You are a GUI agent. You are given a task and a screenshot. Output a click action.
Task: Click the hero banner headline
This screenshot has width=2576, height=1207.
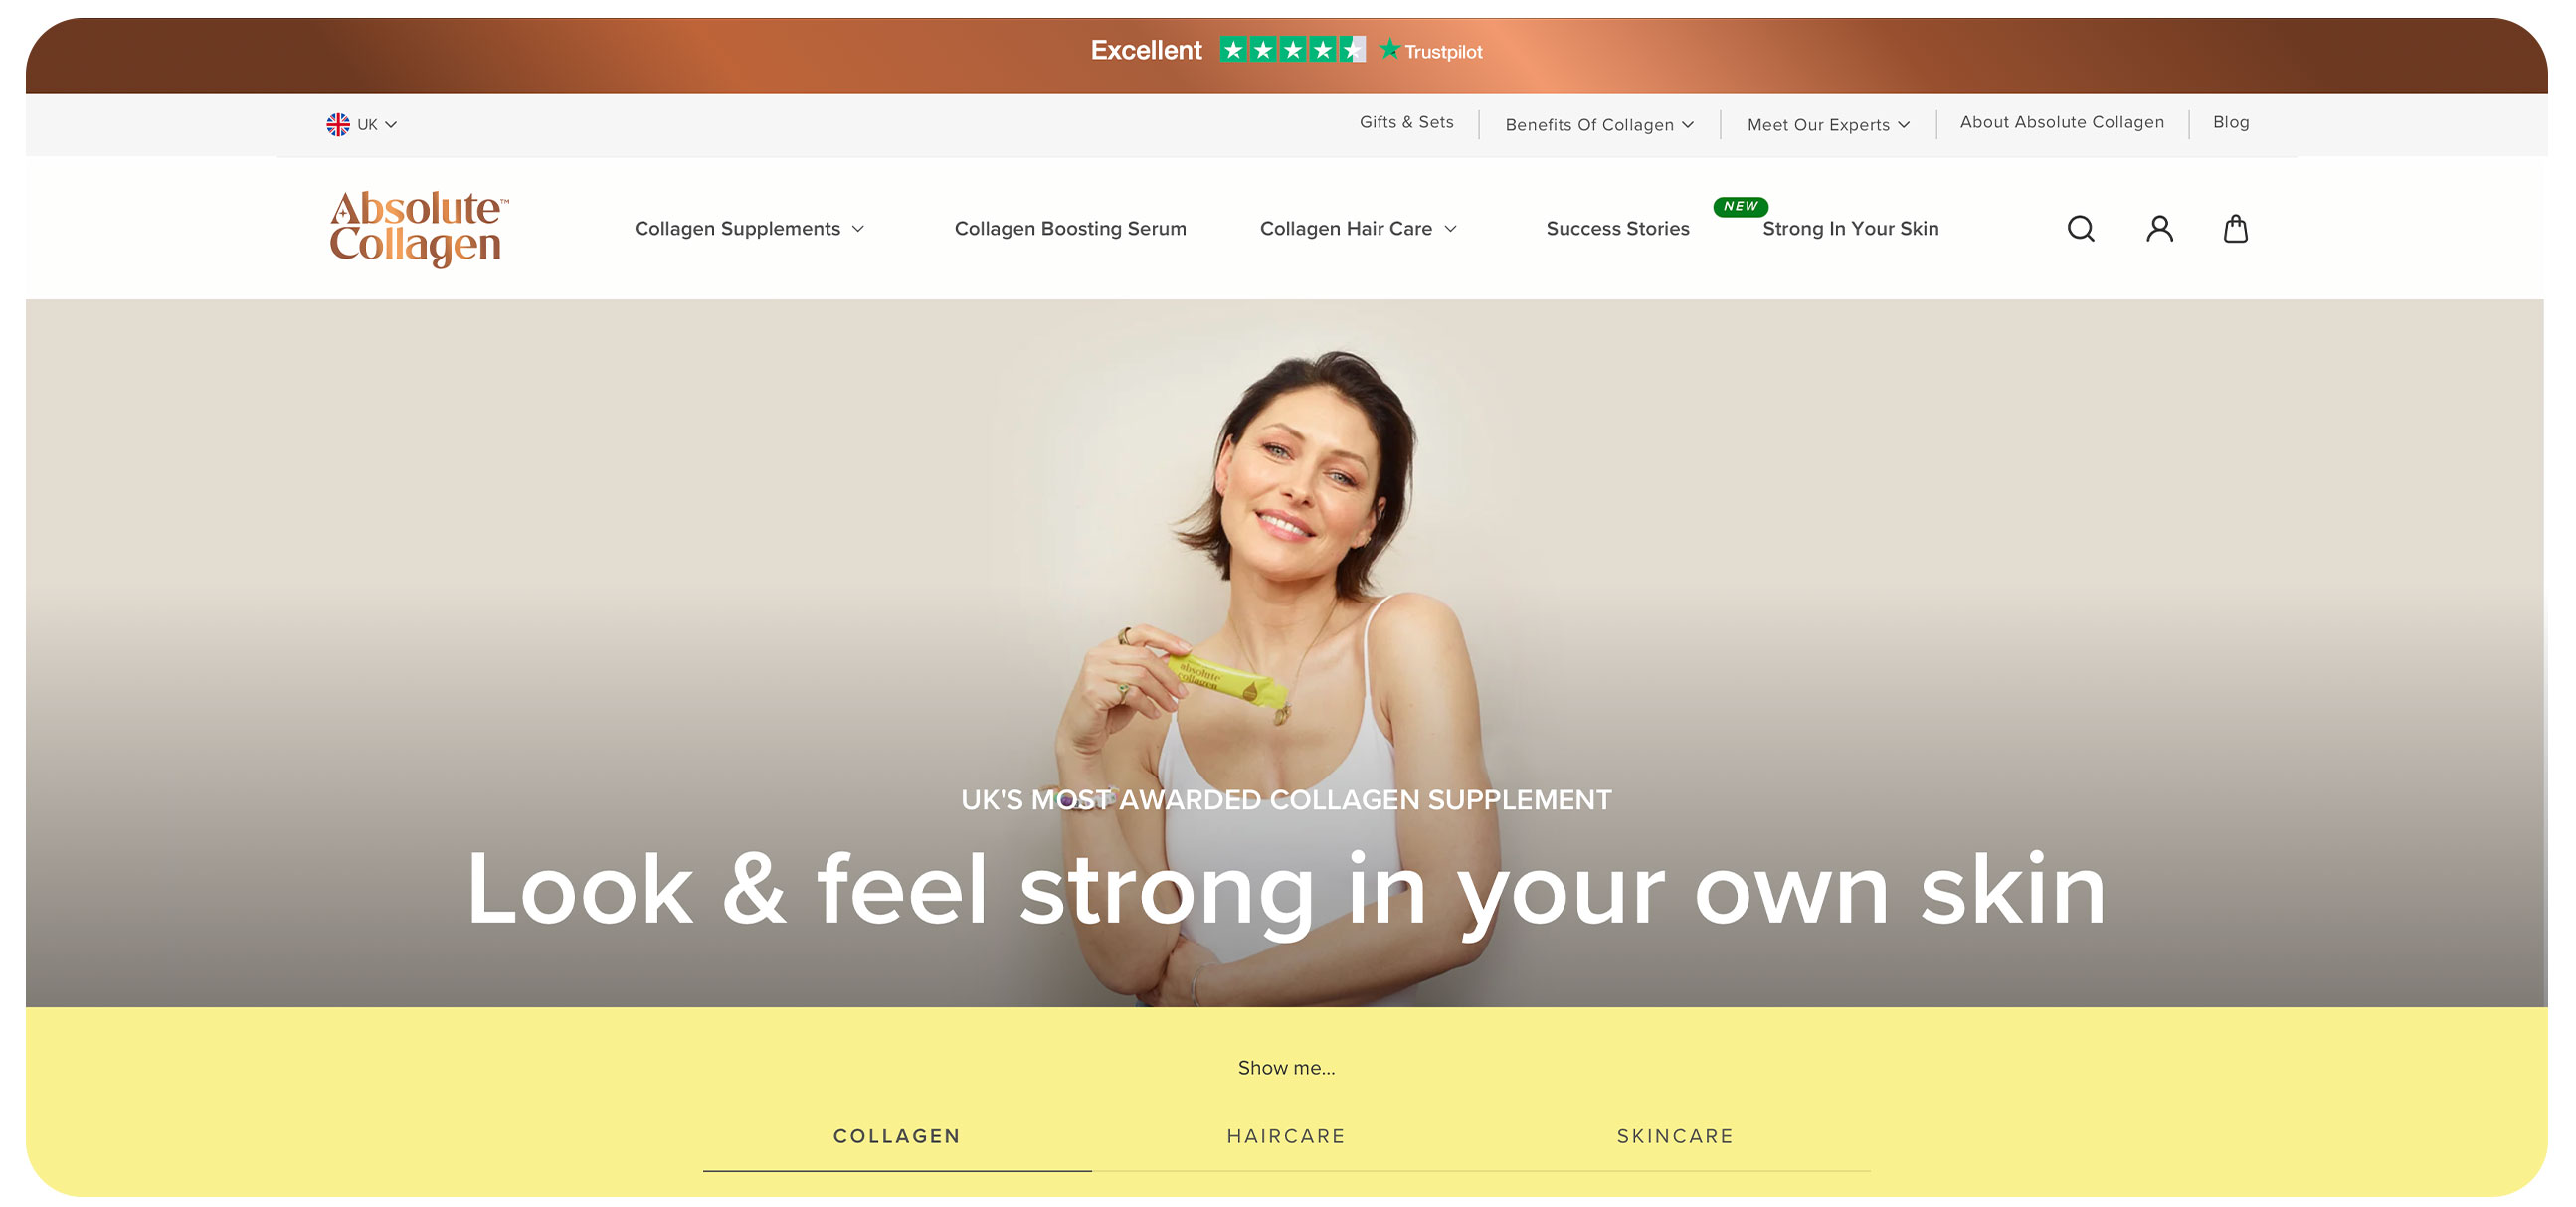(1286, 889)
